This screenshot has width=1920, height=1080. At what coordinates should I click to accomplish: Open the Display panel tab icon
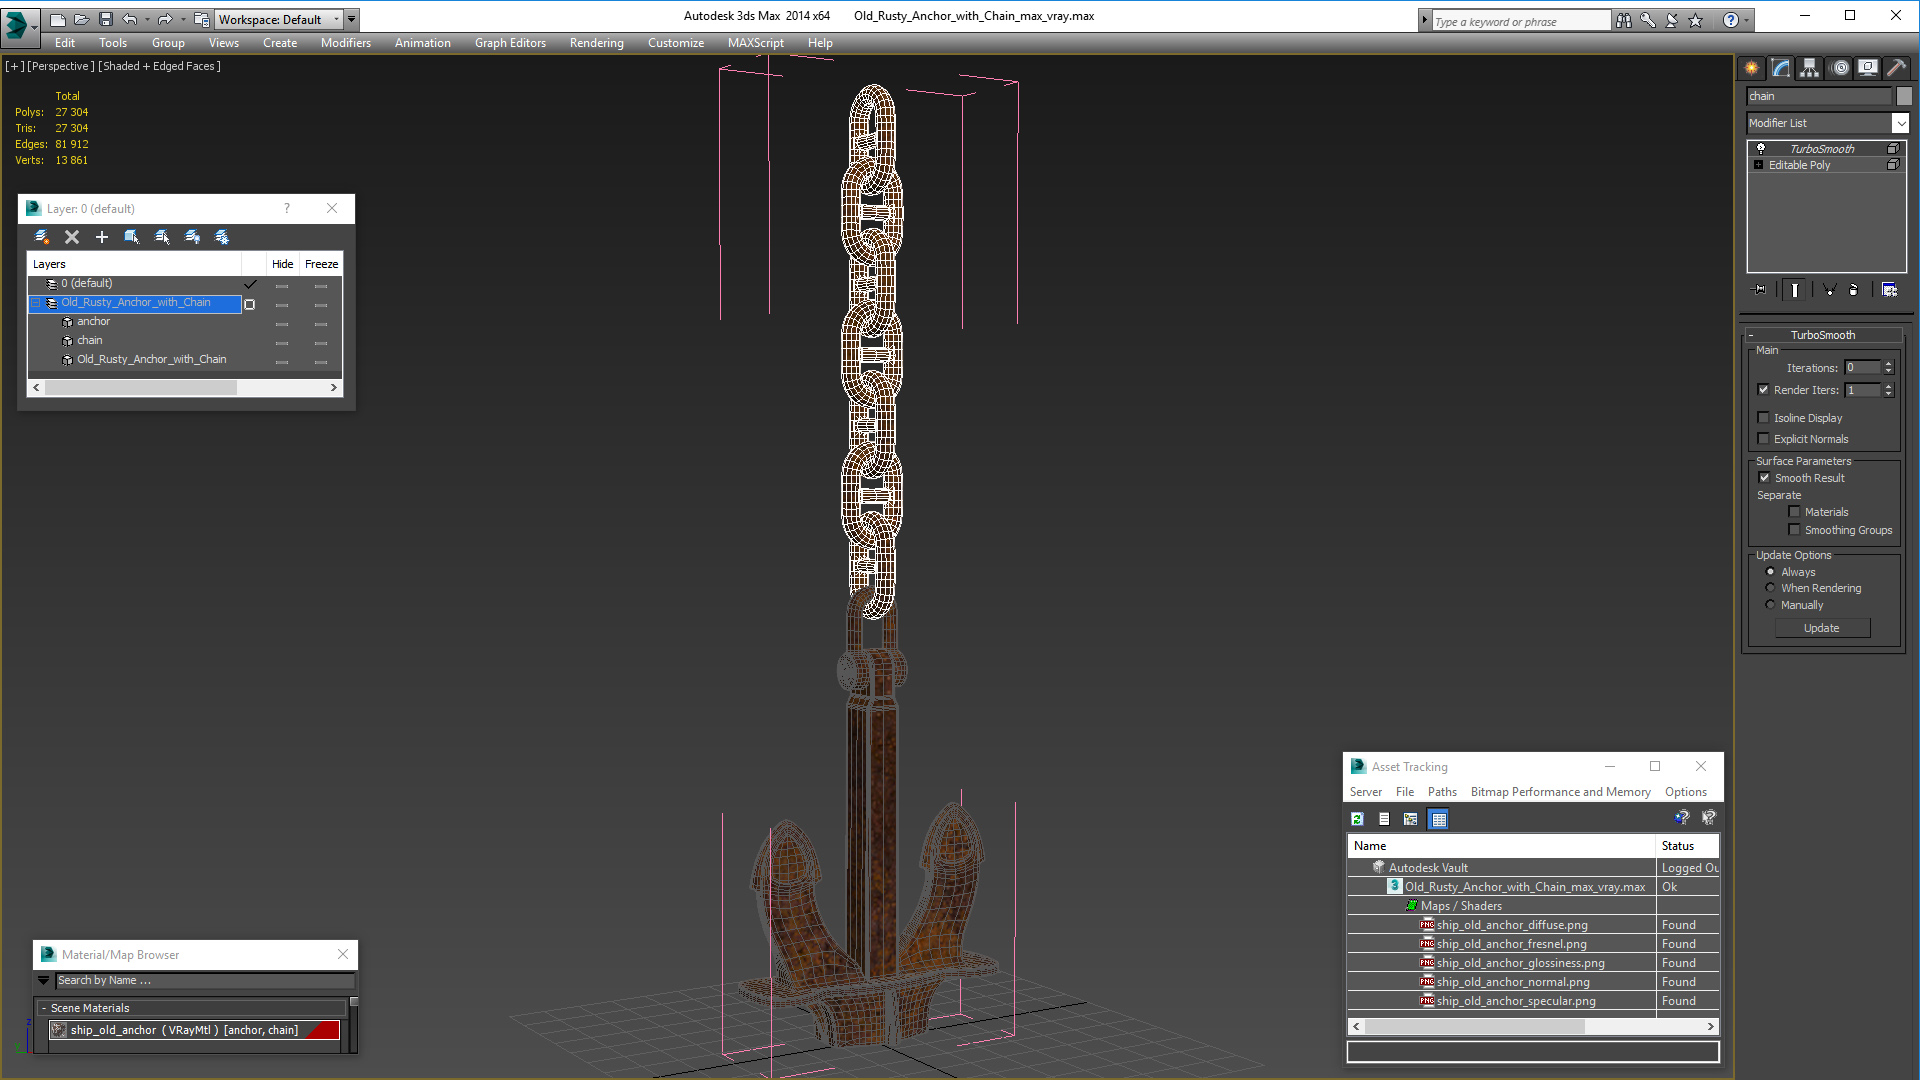pyautogui.click(x=1867, y=68)
